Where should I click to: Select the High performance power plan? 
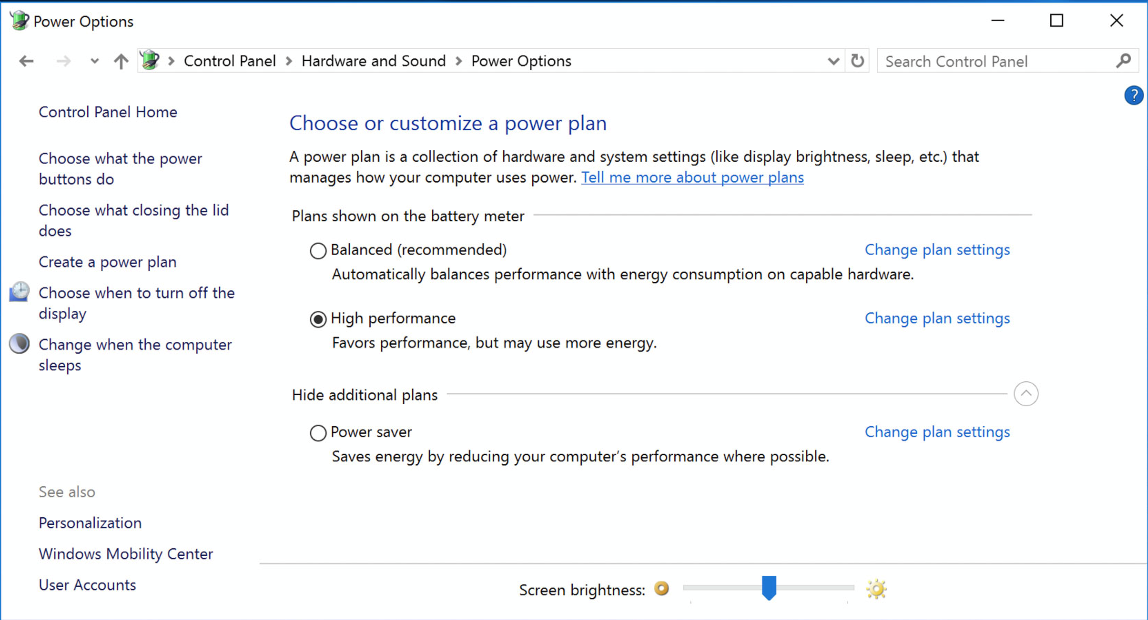(318, 319)
